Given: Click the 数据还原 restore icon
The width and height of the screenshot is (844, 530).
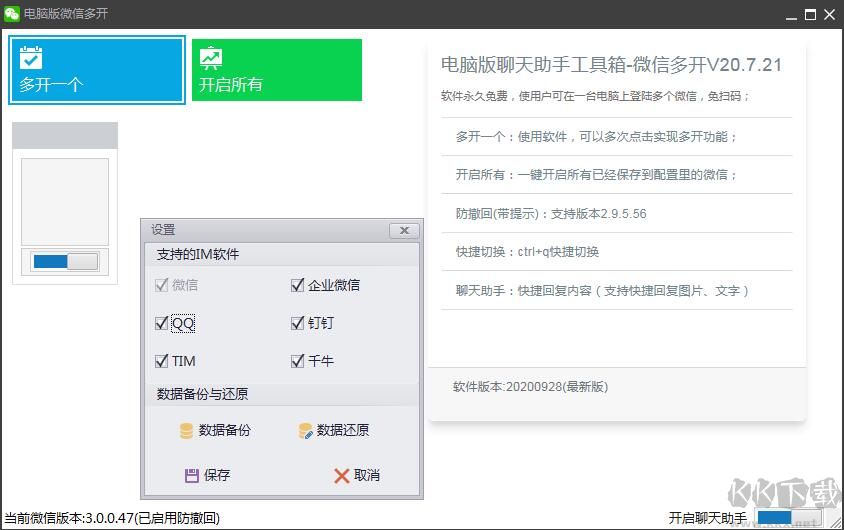Looking at the screenshot, I should click(x=306, y=431).
